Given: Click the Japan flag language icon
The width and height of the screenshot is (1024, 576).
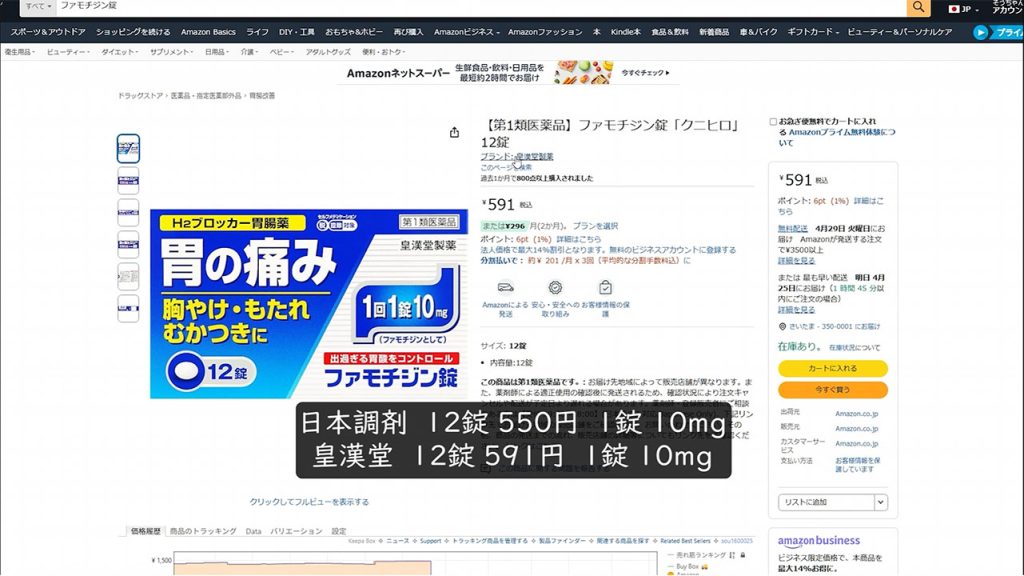Looking at the screenshot, I should coord(954,8).
